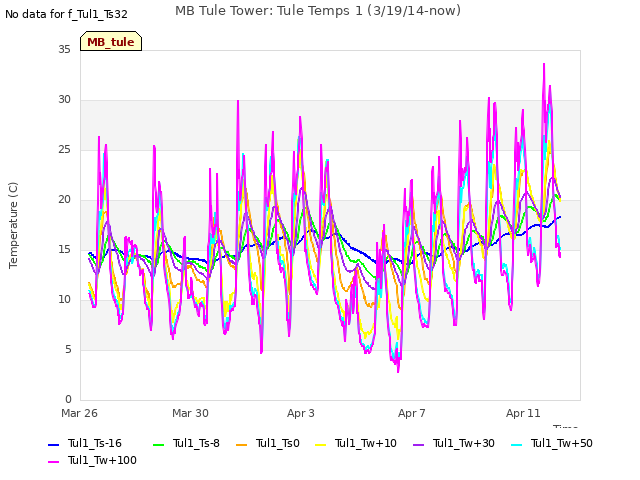This screenshot has height=480, width=640.
Task: Click the cyan Tul1_Tw+50 legend color marker
Action: click(517, 444)
